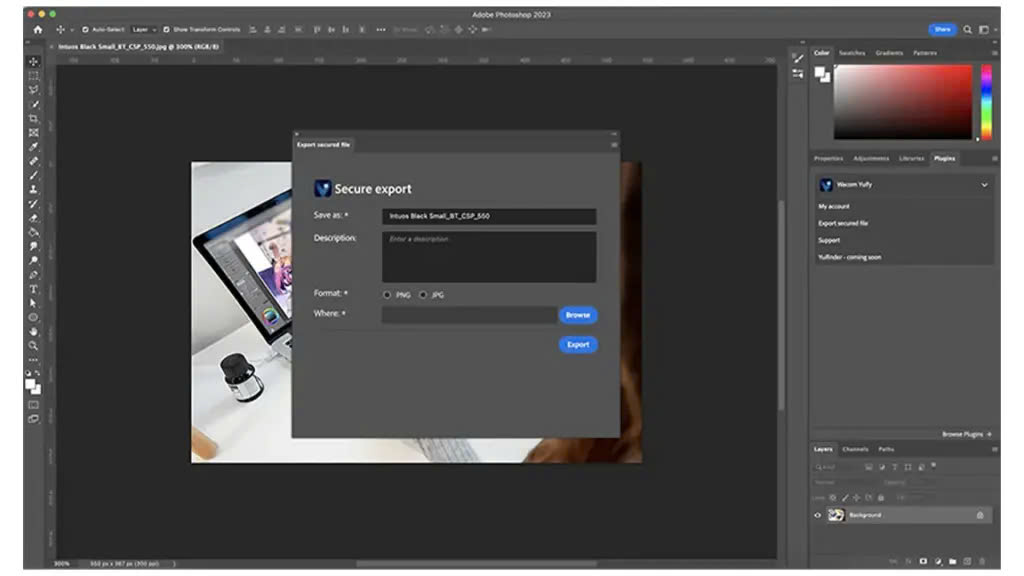Click the Home icon in options bar
This screenshot has height=576, width=1024.
point(38,30)
